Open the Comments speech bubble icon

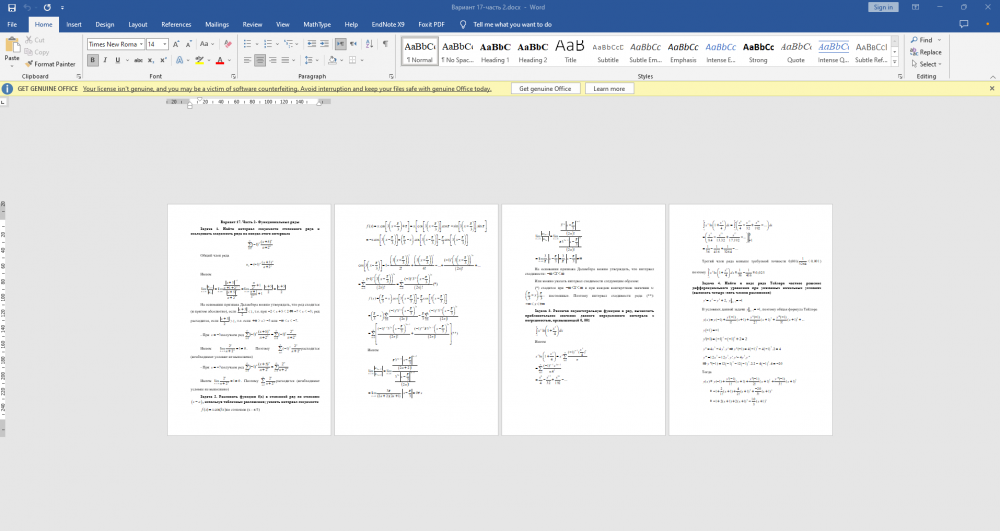[964, 24]
